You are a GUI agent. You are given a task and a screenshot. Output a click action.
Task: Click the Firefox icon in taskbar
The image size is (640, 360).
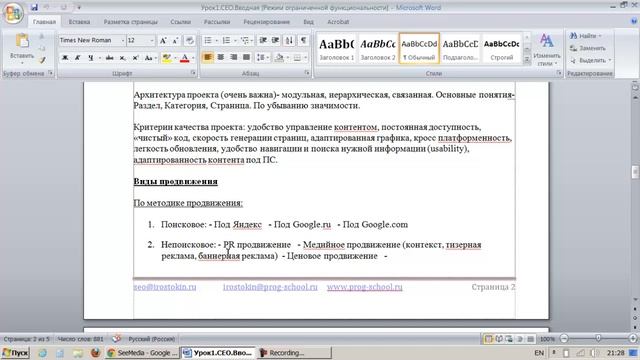95,353
